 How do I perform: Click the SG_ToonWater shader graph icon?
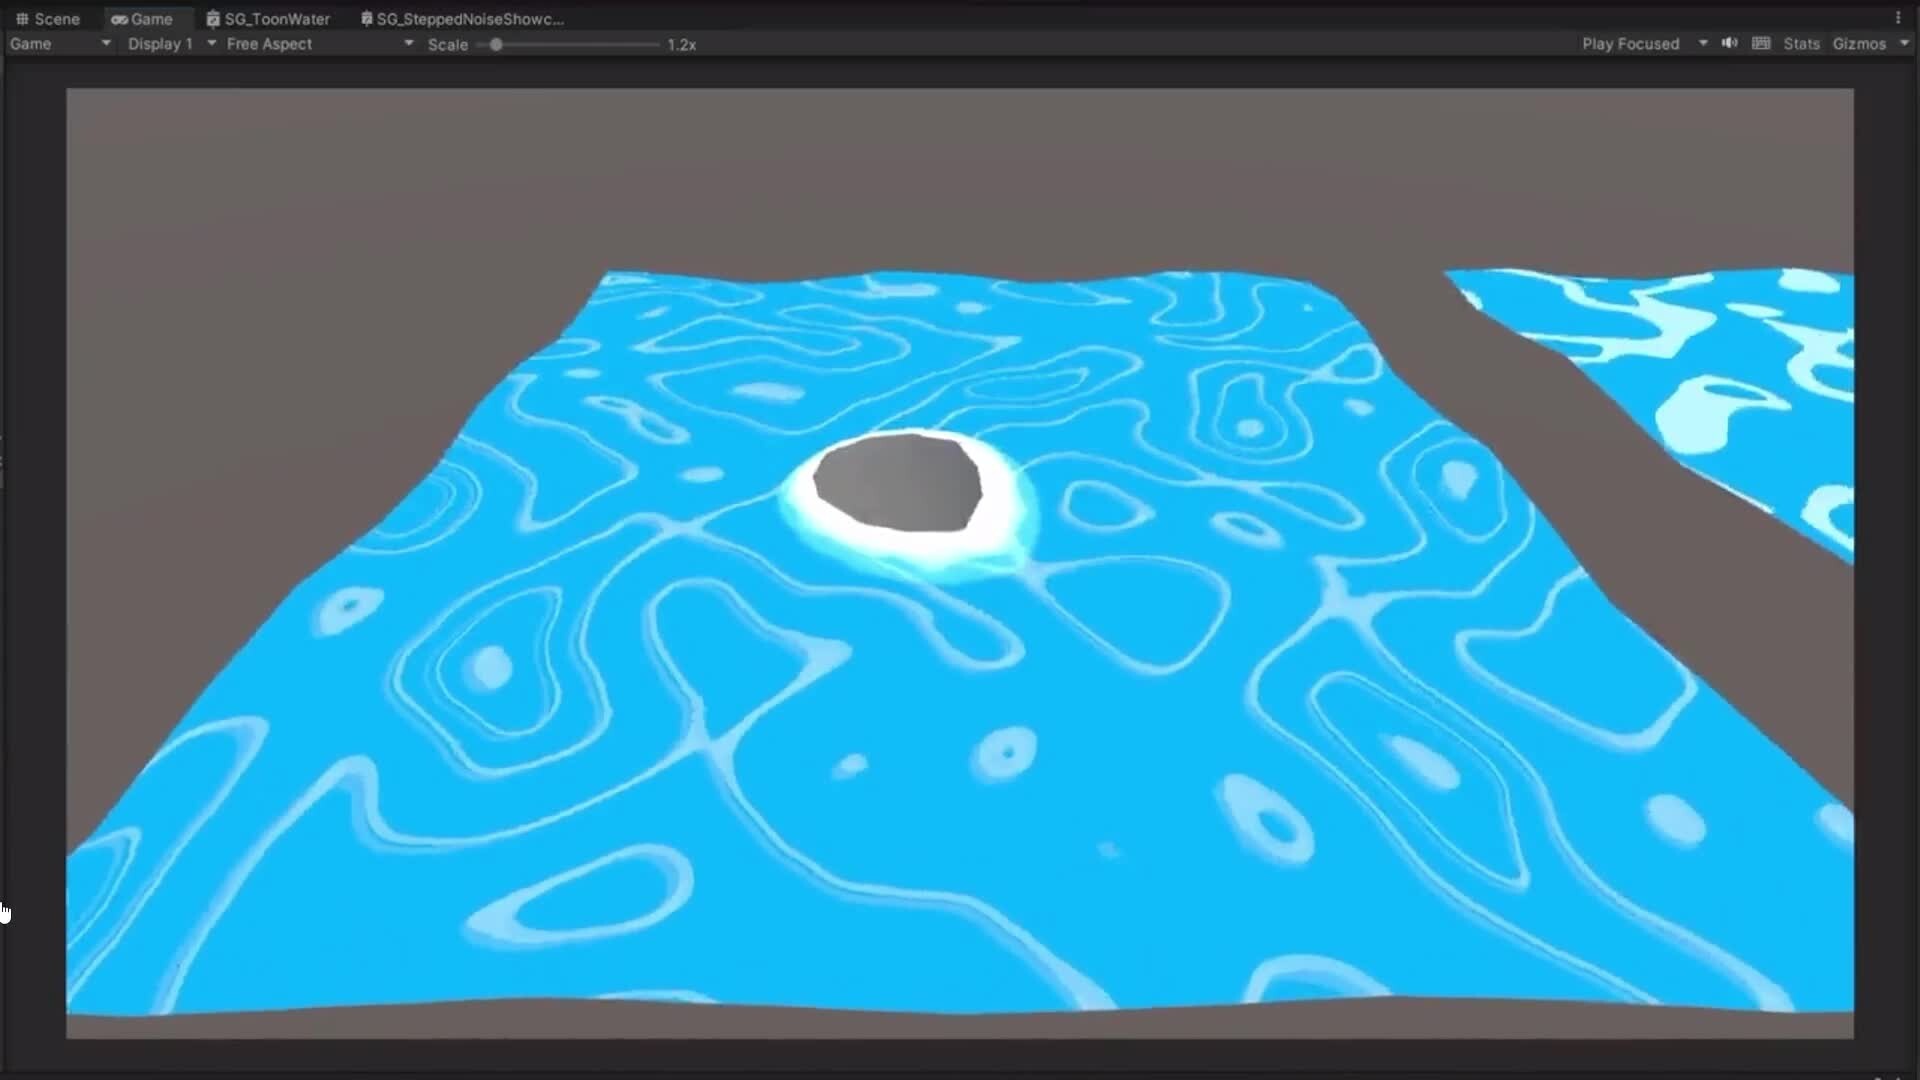(212, 18)
